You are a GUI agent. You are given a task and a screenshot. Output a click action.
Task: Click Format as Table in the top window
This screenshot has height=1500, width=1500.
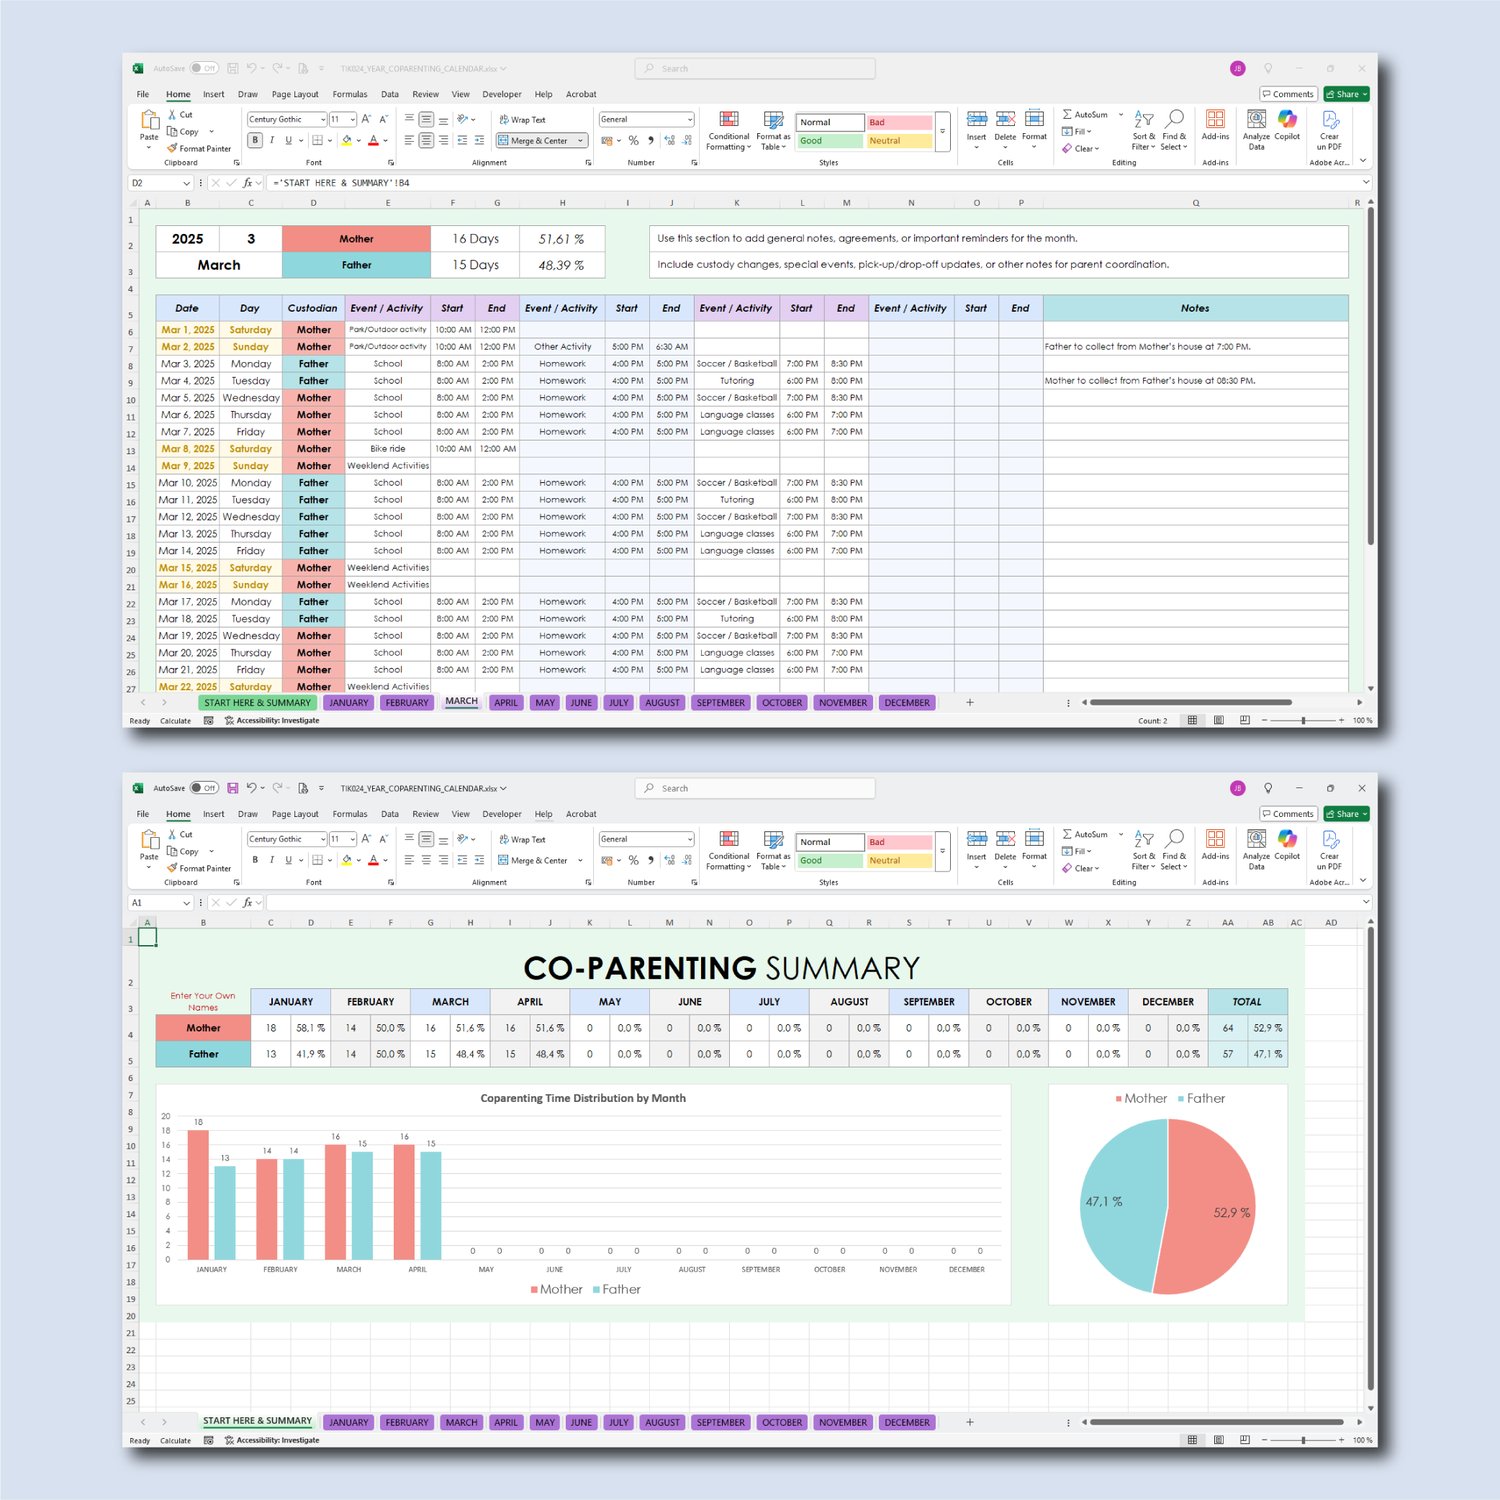(773, 131)
